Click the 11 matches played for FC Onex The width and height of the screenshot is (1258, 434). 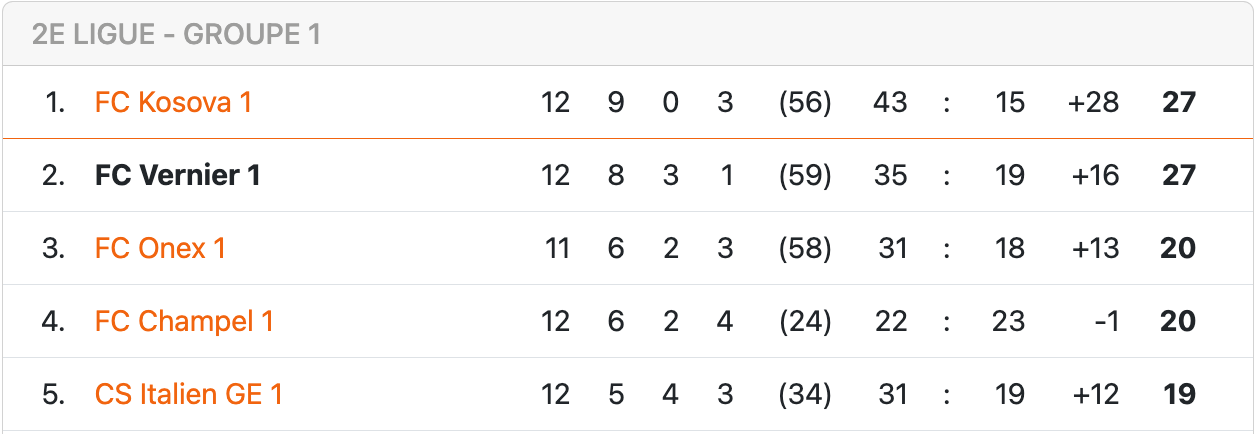tap(555, 248)
